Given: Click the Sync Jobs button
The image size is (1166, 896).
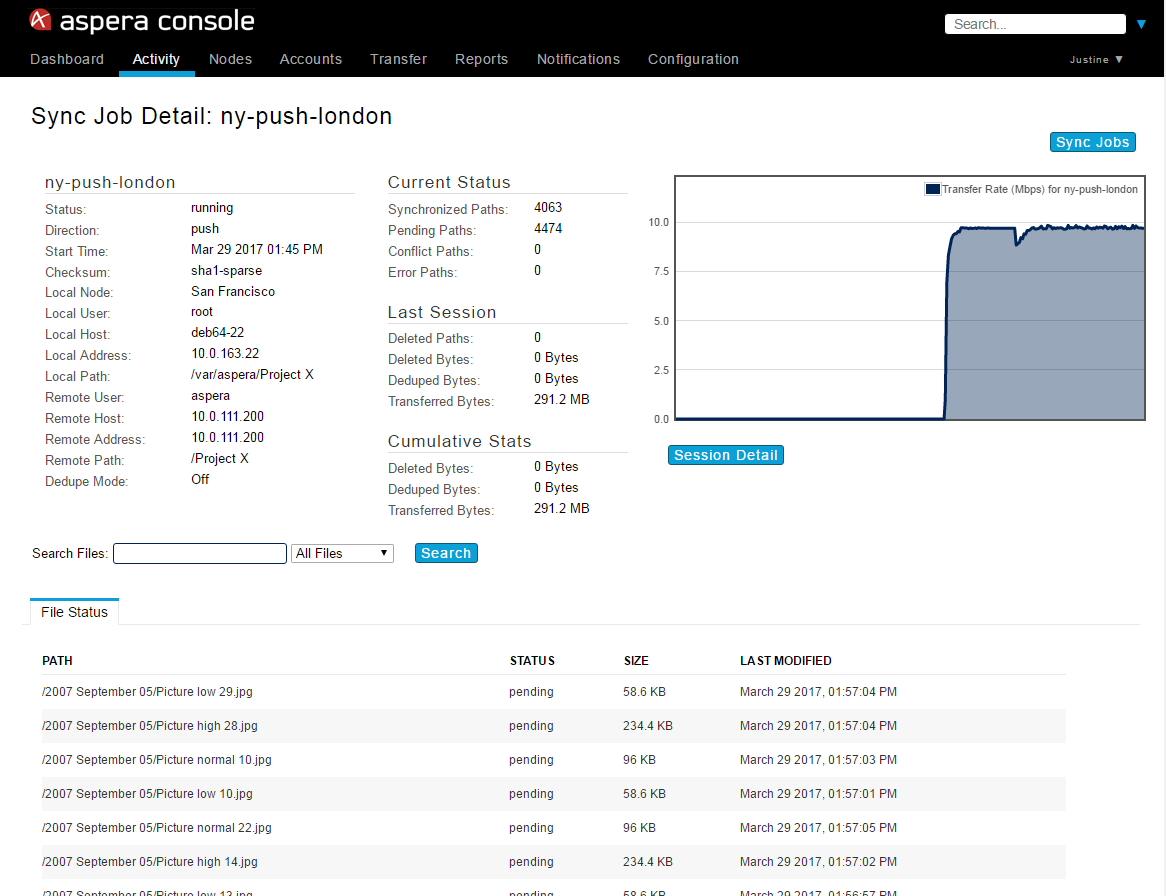Looking at the screenshot, I should 1092,142.
